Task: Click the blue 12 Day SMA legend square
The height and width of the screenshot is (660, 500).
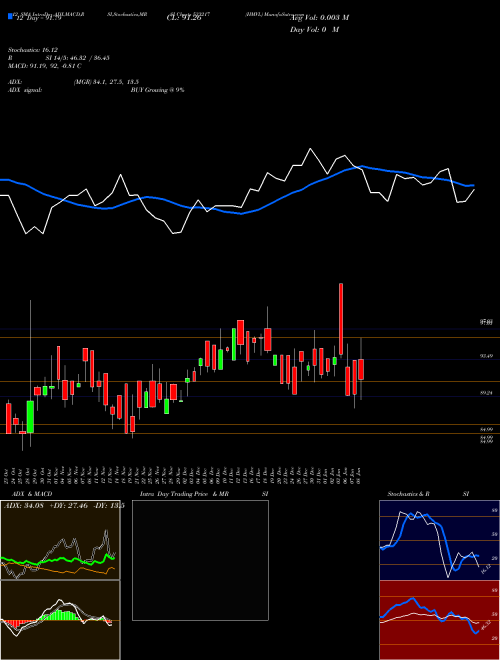Action: tap(10, 16)
